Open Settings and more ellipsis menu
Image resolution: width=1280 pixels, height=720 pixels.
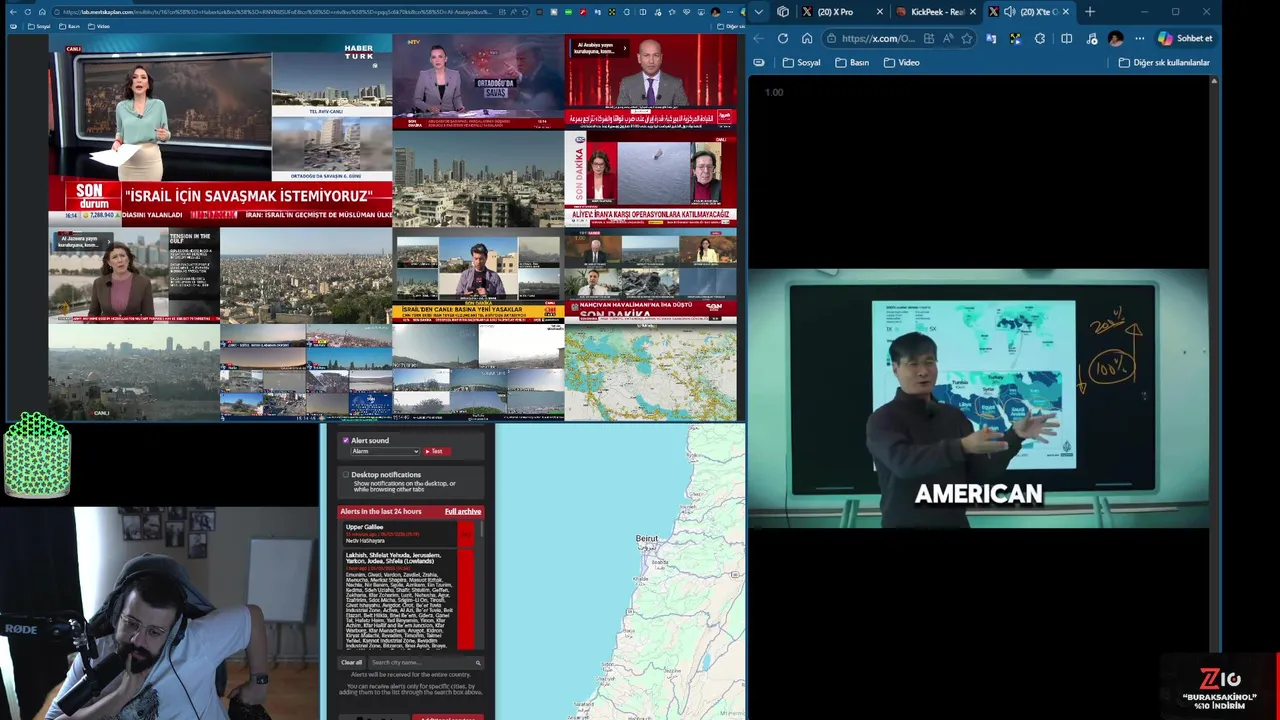(1139, 38)
